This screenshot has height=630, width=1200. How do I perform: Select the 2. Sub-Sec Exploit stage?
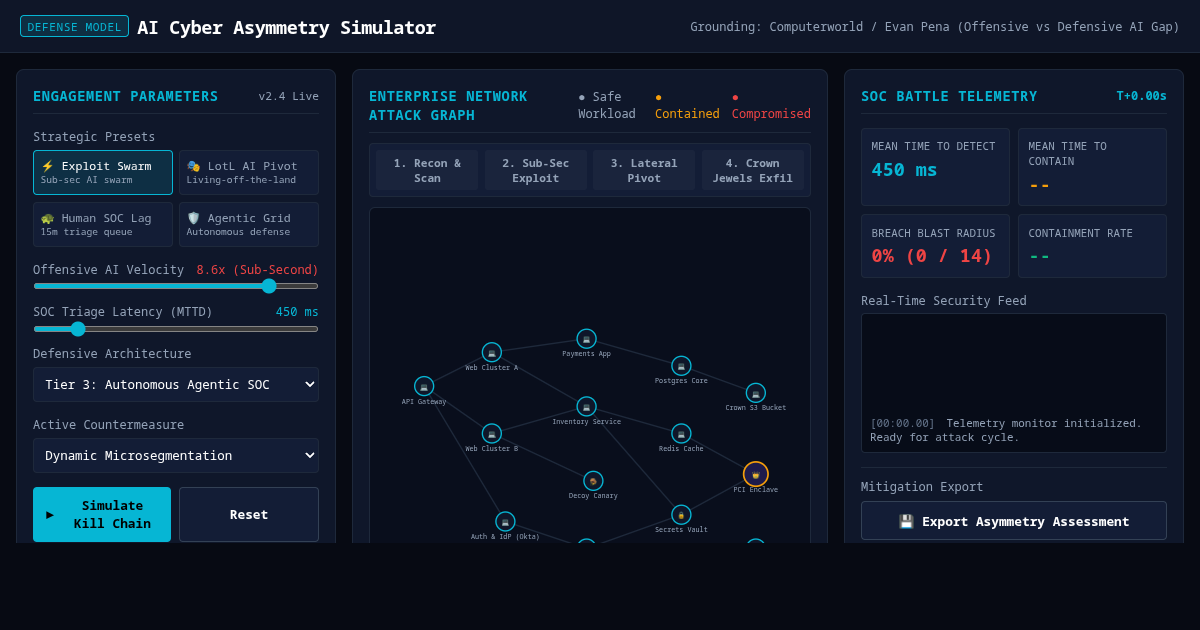coord(536,170)
